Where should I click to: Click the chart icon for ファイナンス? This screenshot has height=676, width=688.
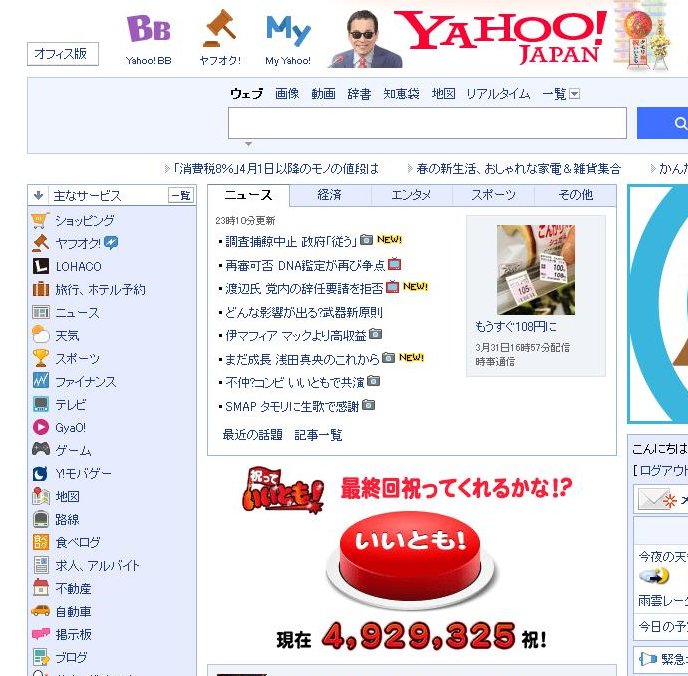(x=40, y=381)
